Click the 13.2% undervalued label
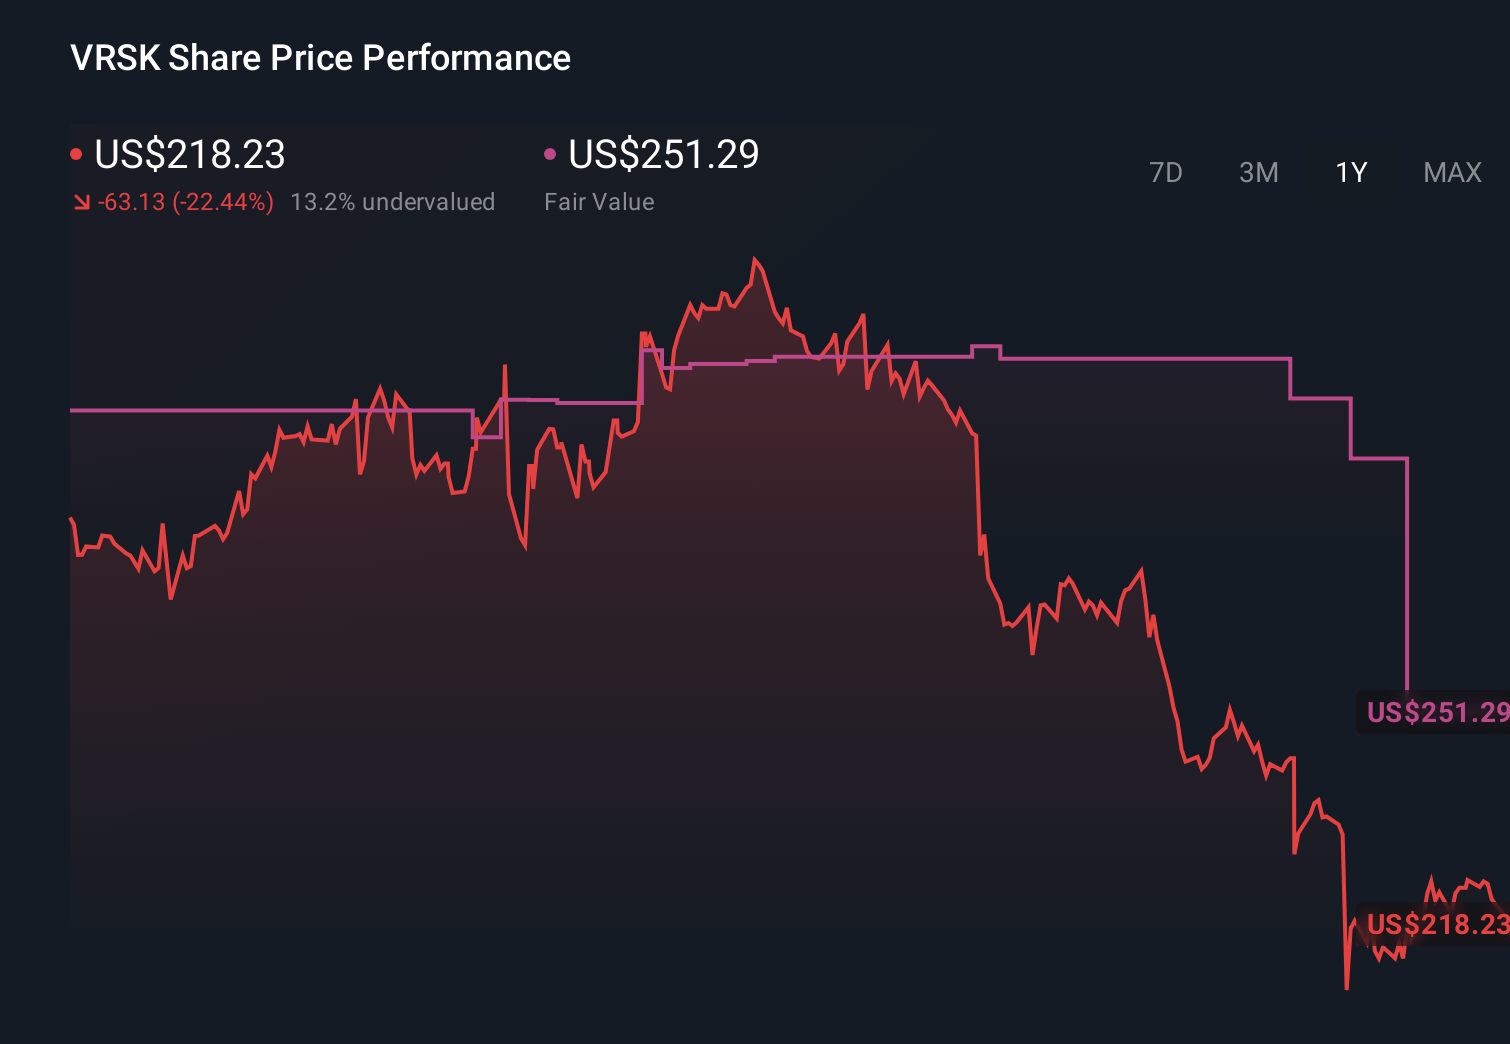Viewport: 1510px width, 1044px height. point(393,201)
